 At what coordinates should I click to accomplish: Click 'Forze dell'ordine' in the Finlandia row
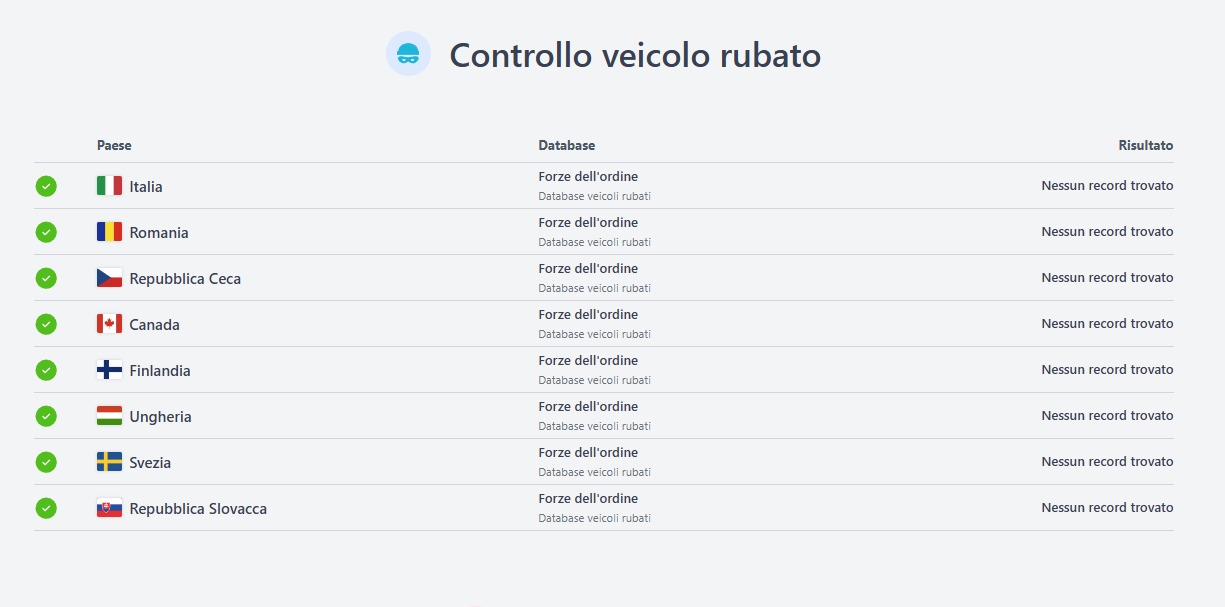pos(588,361)
